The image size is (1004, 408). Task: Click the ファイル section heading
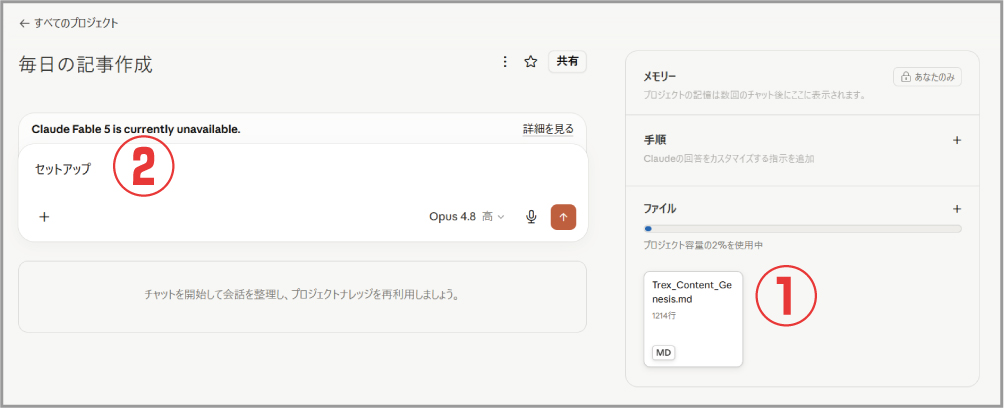660,208
